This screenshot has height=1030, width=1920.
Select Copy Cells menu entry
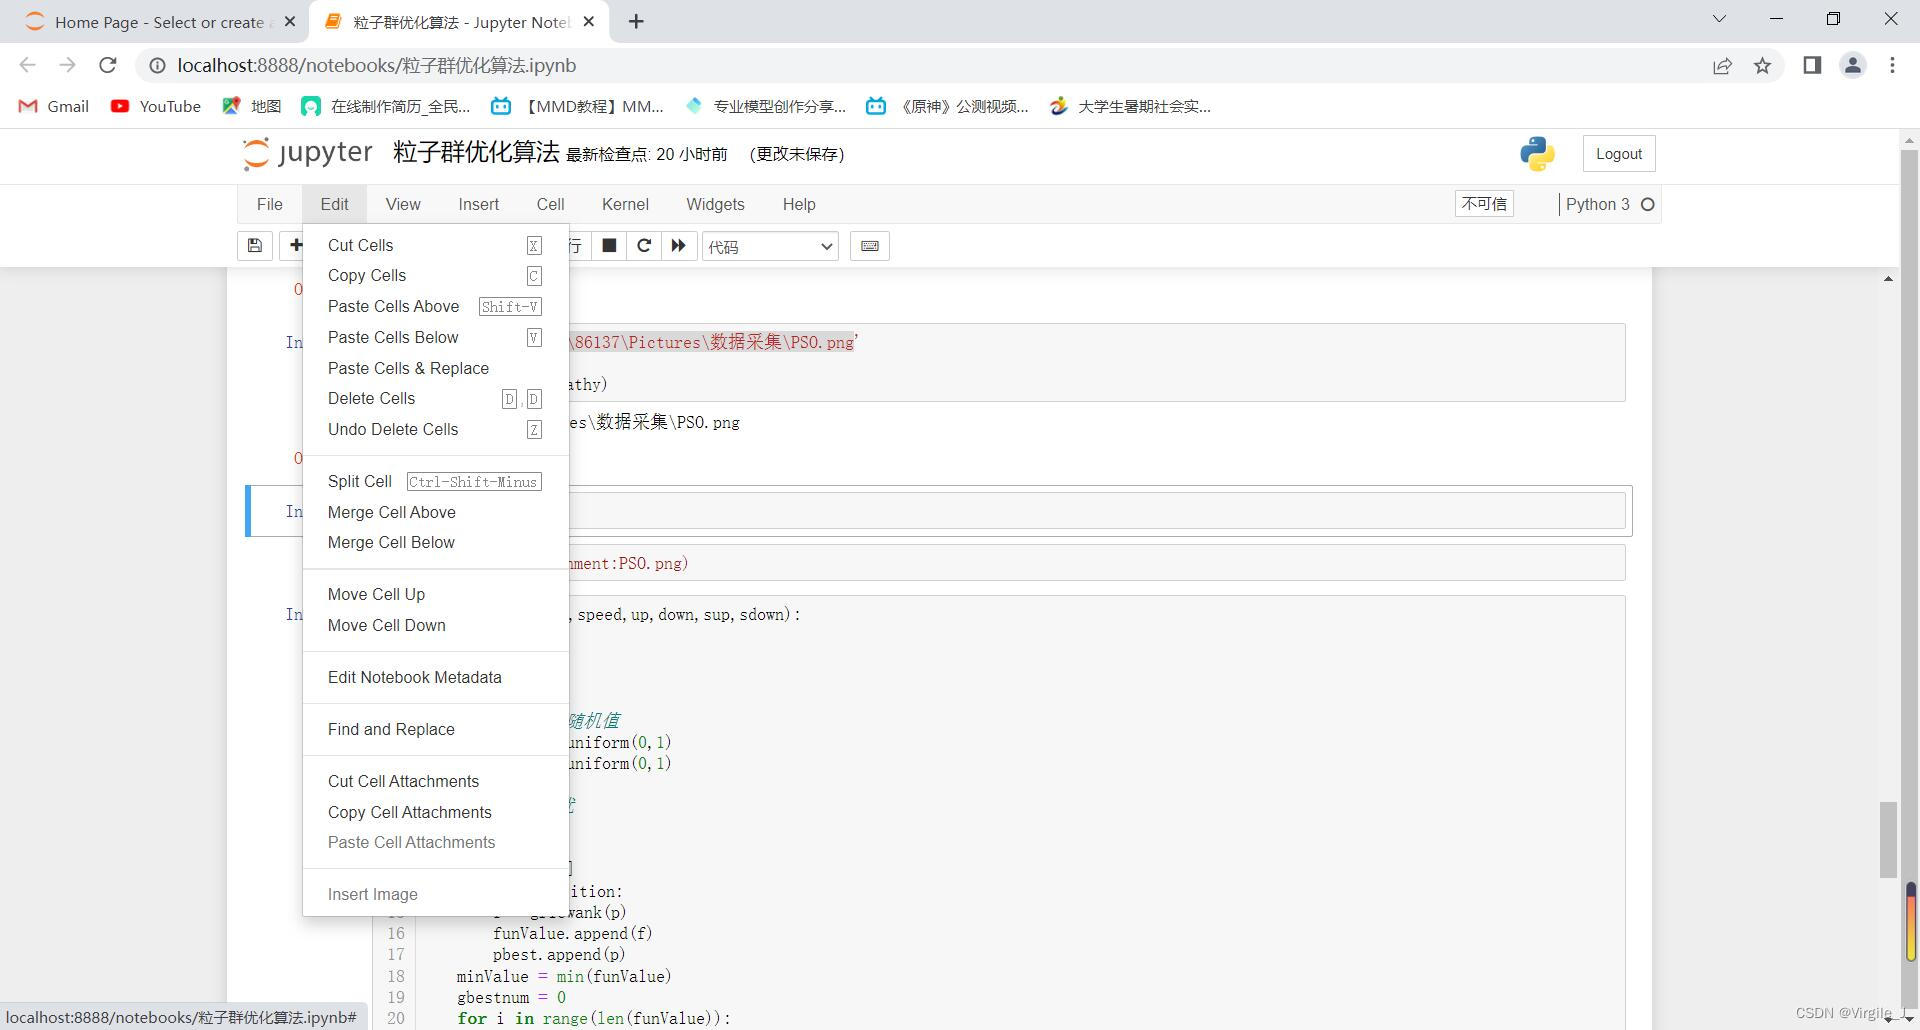[x=436, y=276]
